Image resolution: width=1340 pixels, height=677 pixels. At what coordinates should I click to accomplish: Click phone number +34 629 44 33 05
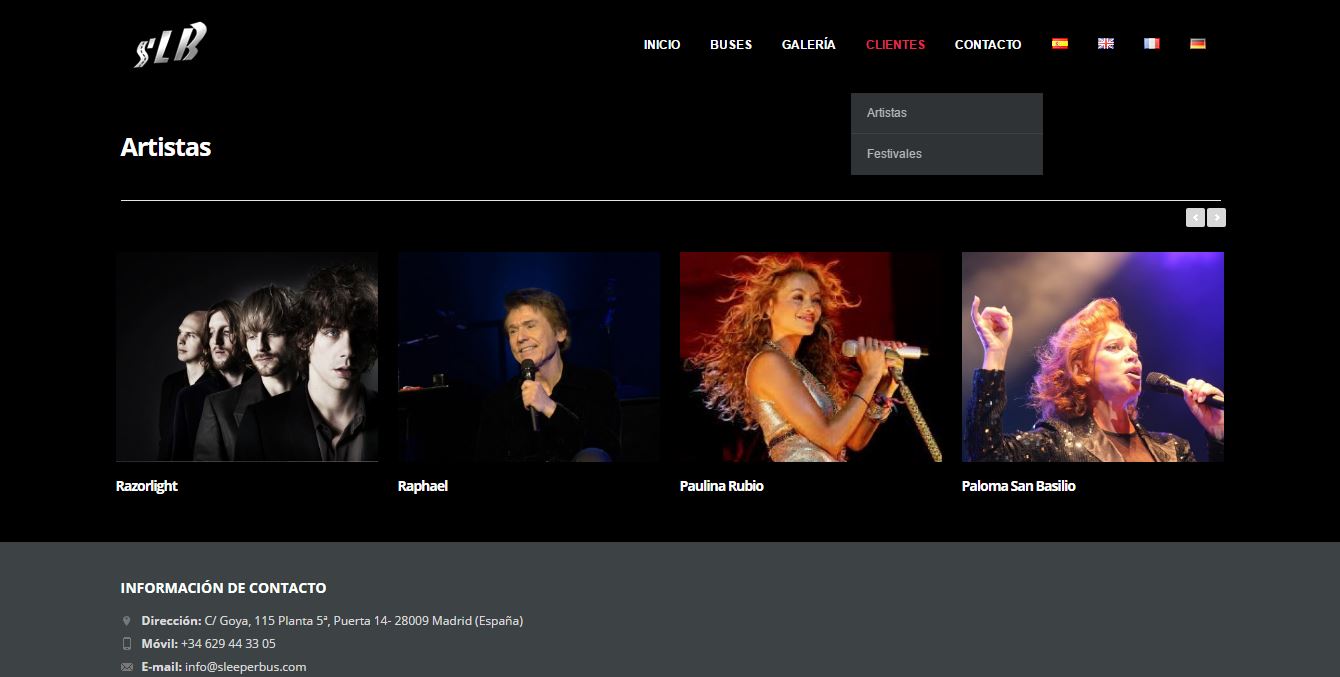pyautogui.click(x=228, y=644)
